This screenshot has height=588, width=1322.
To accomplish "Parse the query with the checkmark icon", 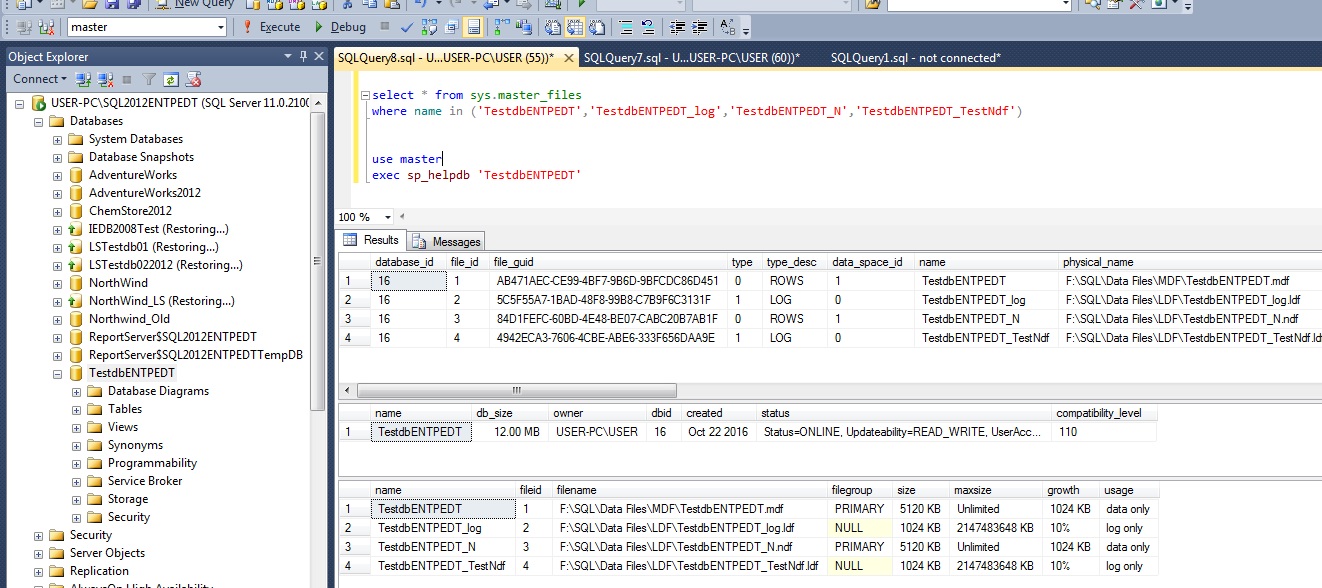I will coord(407,27).
